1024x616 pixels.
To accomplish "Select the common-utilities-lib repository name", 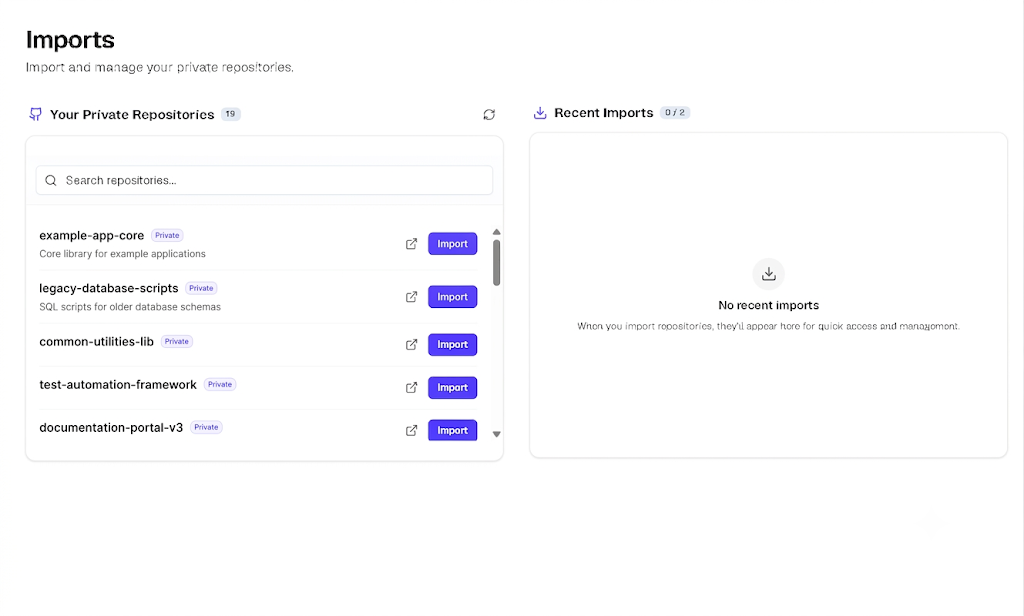I will pos(97,342).
